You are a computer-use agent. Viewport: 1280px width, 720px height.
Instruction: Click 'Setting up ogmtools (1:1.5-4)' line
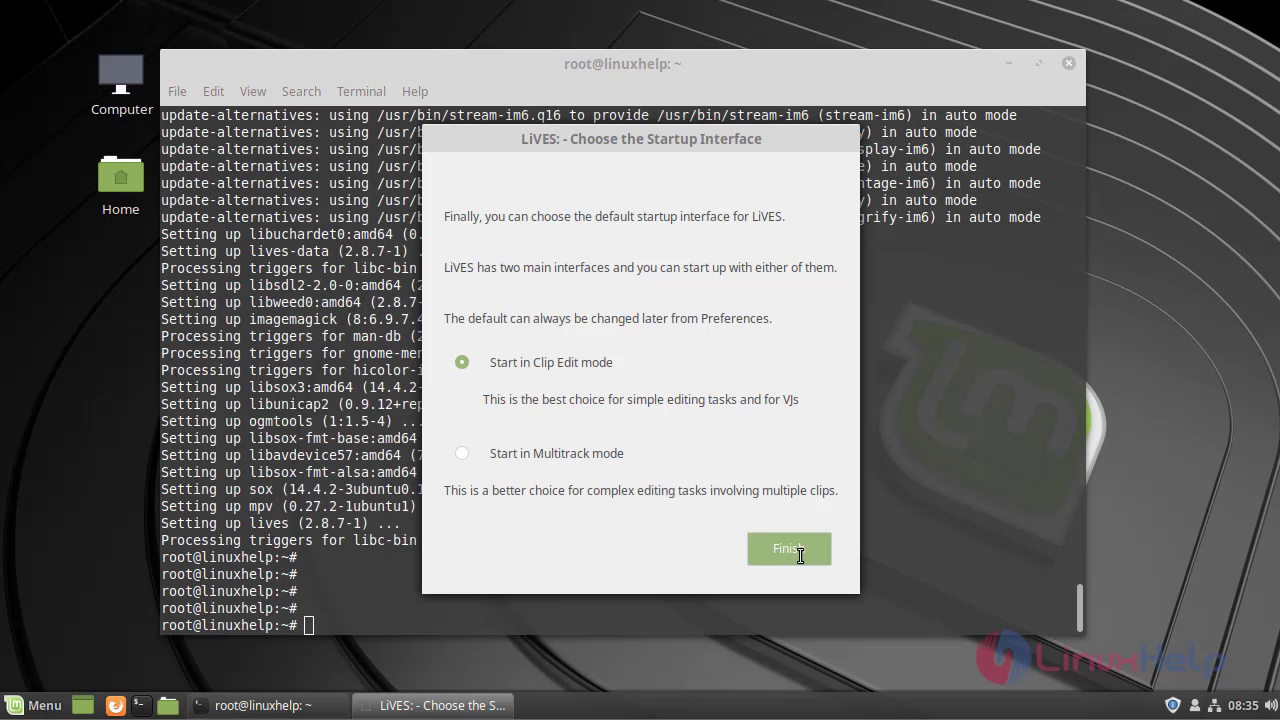[291, 421]
